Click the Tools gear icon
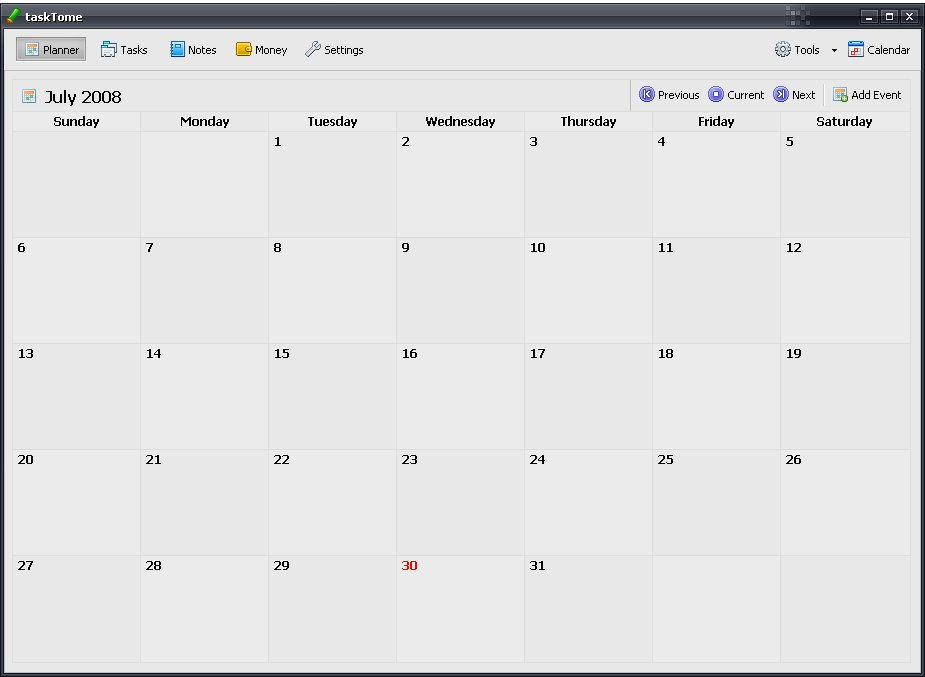Image resolution: width=925 pixels, height=677 pixels. [783, 50]
